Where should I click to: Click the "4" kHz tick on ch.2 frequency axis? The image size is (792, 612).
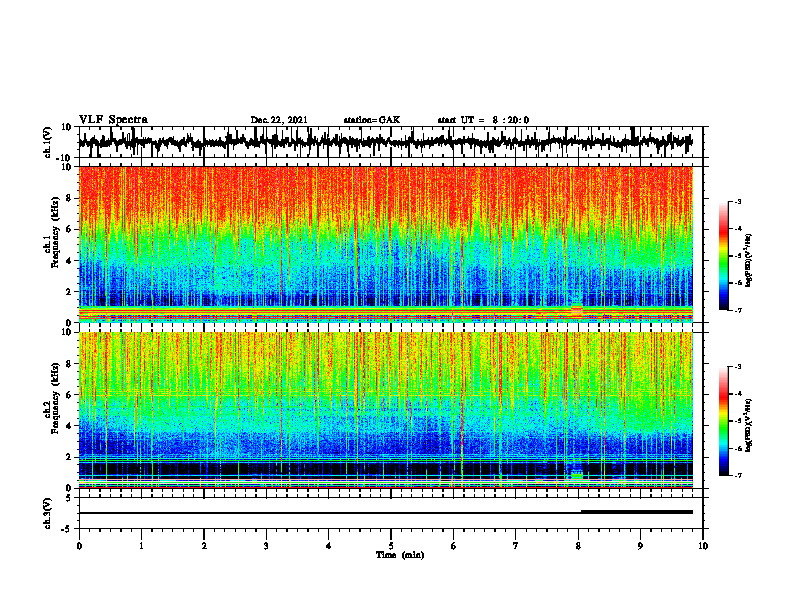click(70, 426)
